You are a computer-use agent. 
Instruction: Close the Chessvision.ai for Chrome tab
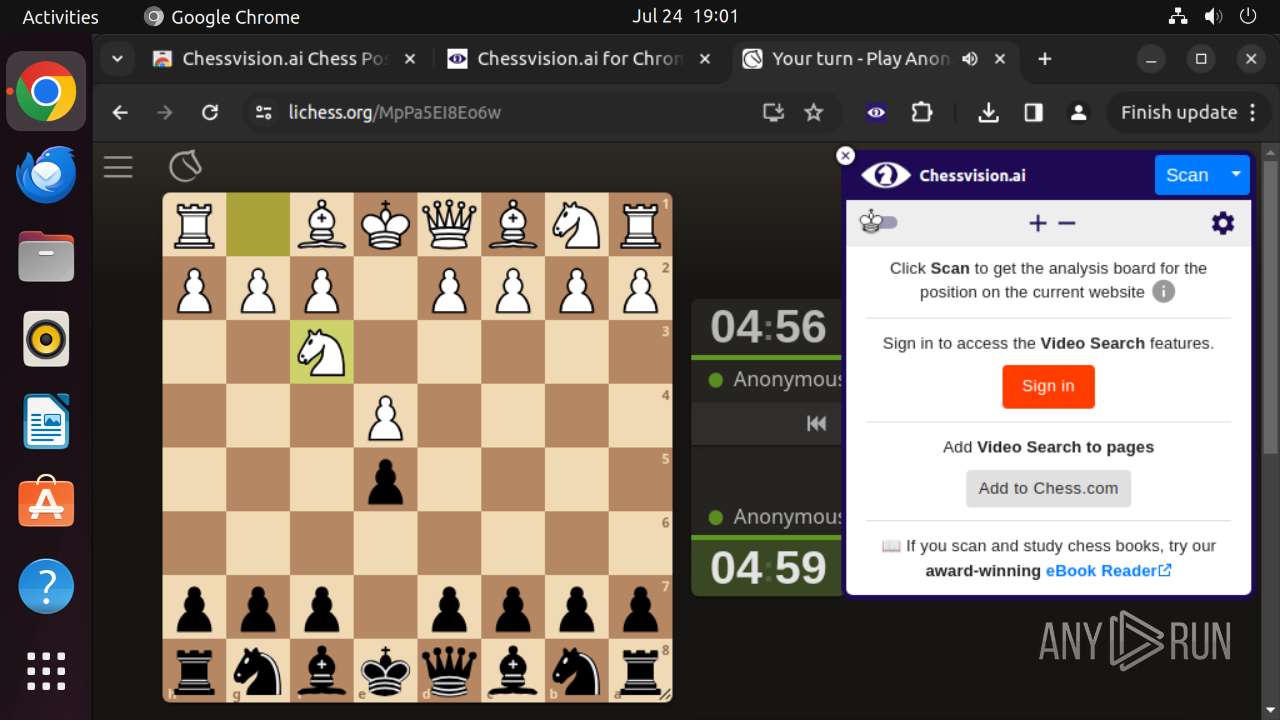point(705,59)
